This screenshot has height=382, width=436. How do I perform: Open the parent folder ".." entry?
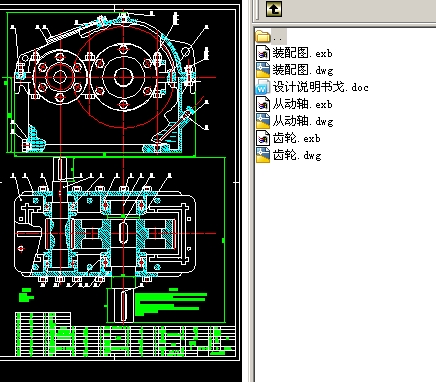[x=271, y=36]
